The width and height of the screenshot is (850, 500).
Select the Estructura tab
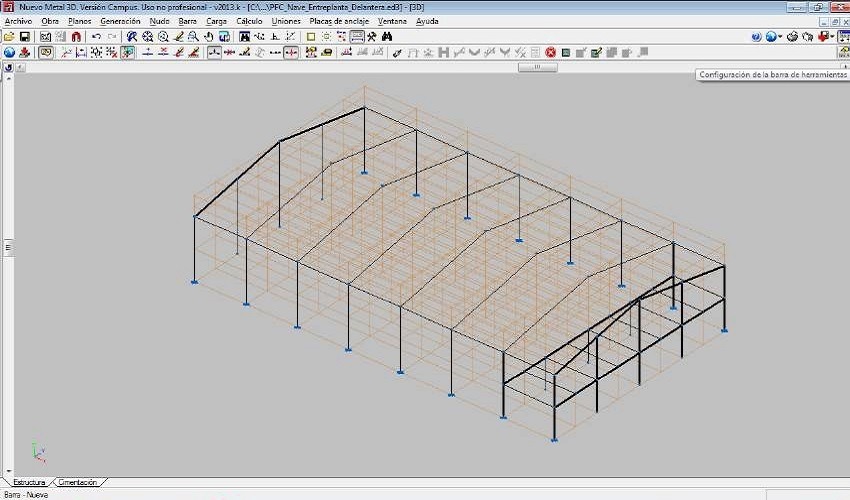(x=29, y=482)
